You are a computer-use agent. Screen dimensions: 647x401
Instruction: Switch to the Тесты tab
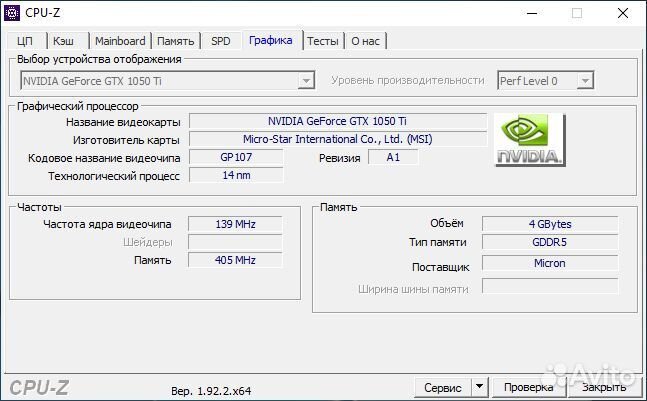[322, 41]
